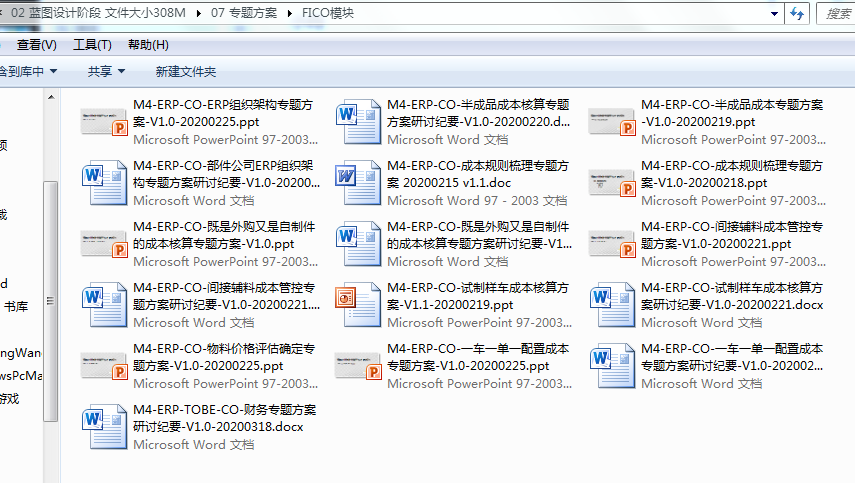Viewport: 855px width, 483px height.
Task: Open the 含到库中 toolbar dropdown
Action: 28,72
